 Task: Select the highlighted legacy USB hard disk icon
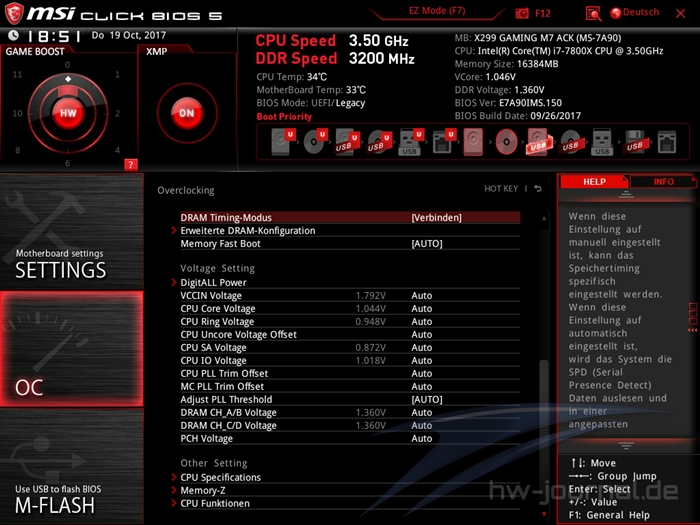click(539, 142)
